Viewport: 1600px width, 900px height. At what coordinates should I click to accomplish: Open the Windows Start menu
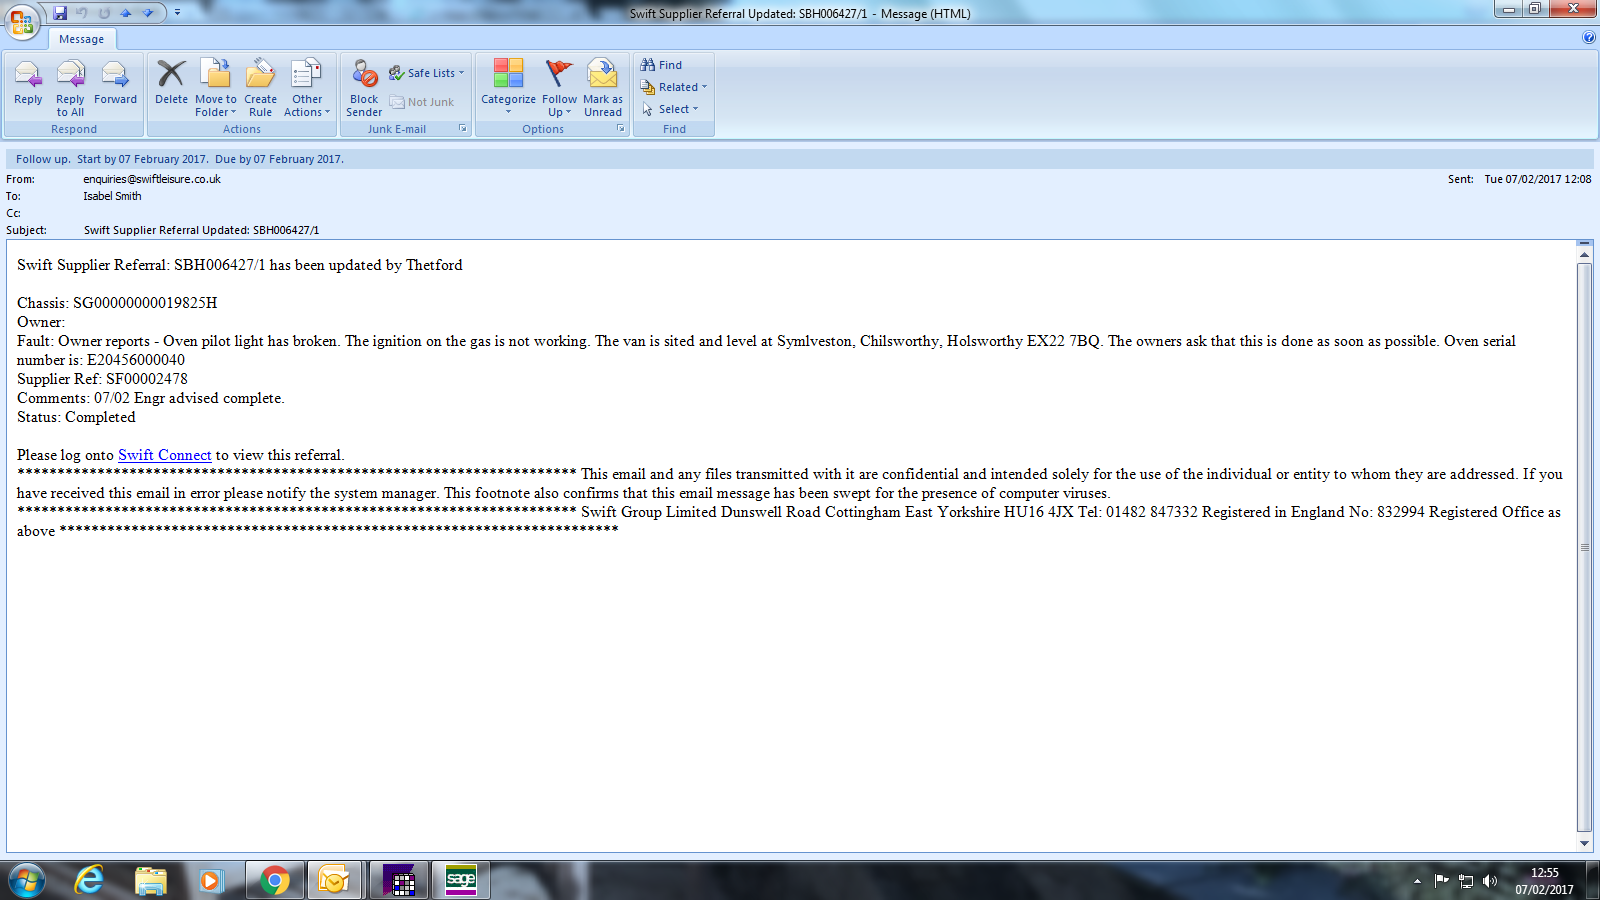tap(25, 880)
